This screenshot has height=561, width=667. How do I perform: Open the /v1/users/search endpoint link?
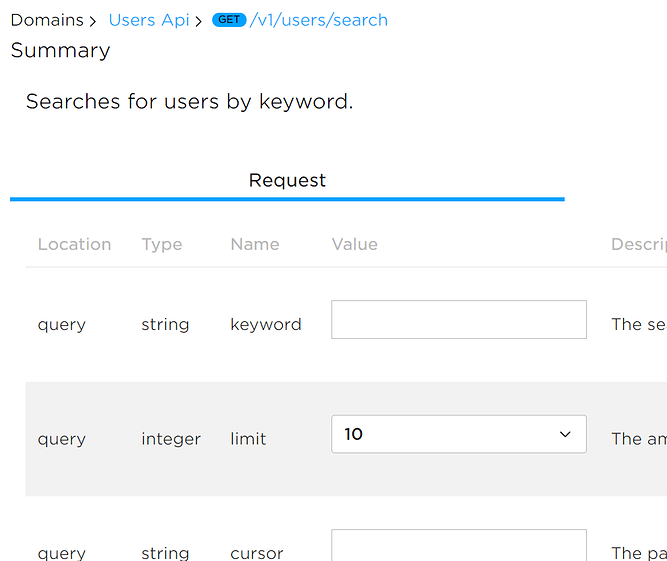coord(319,20)
